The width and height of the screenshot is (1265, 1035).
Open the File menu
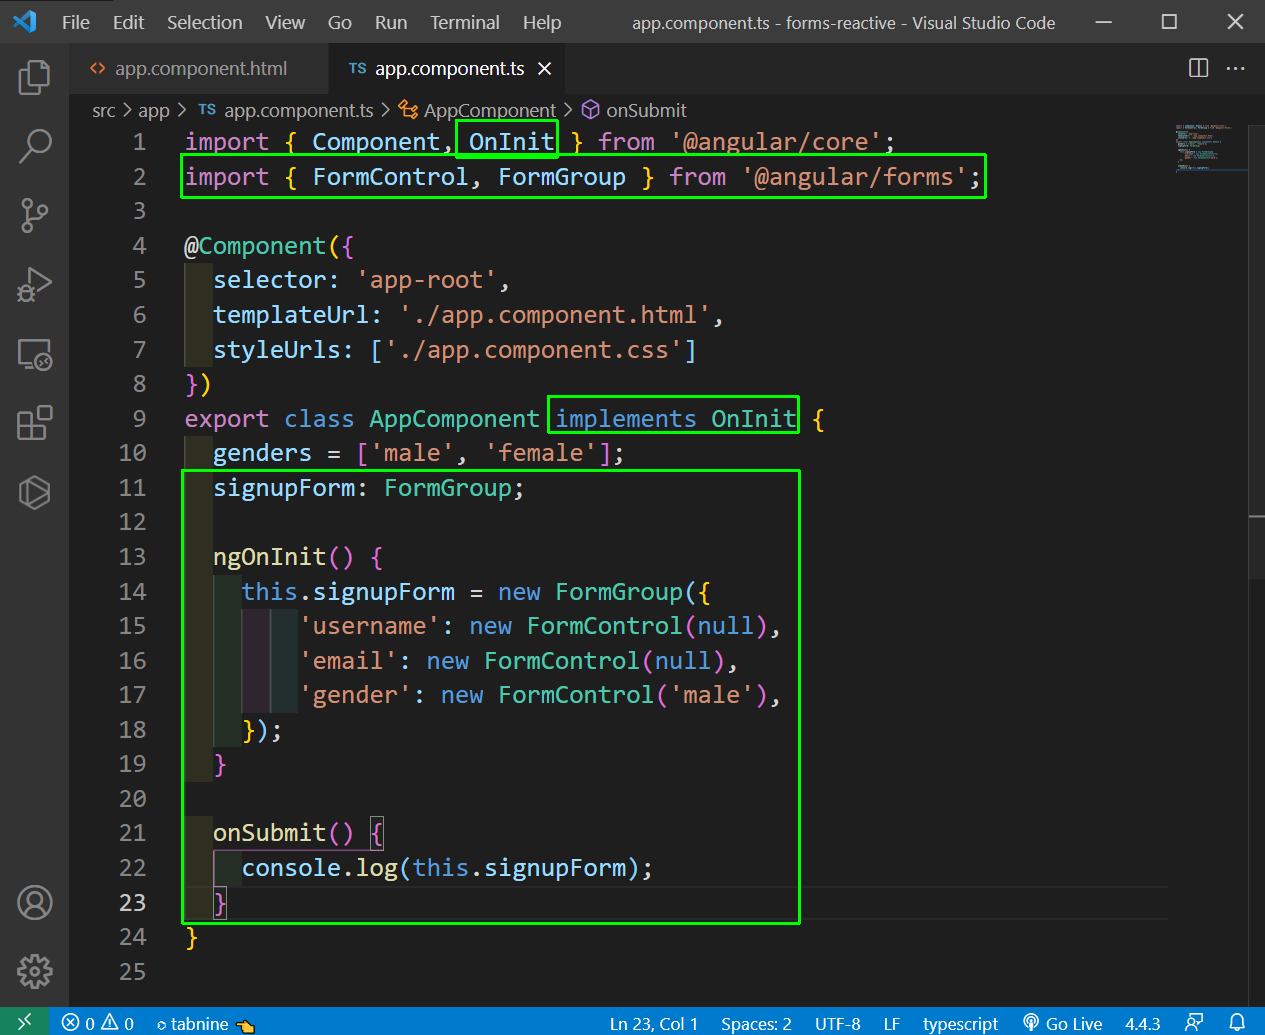tap(76, 22)
